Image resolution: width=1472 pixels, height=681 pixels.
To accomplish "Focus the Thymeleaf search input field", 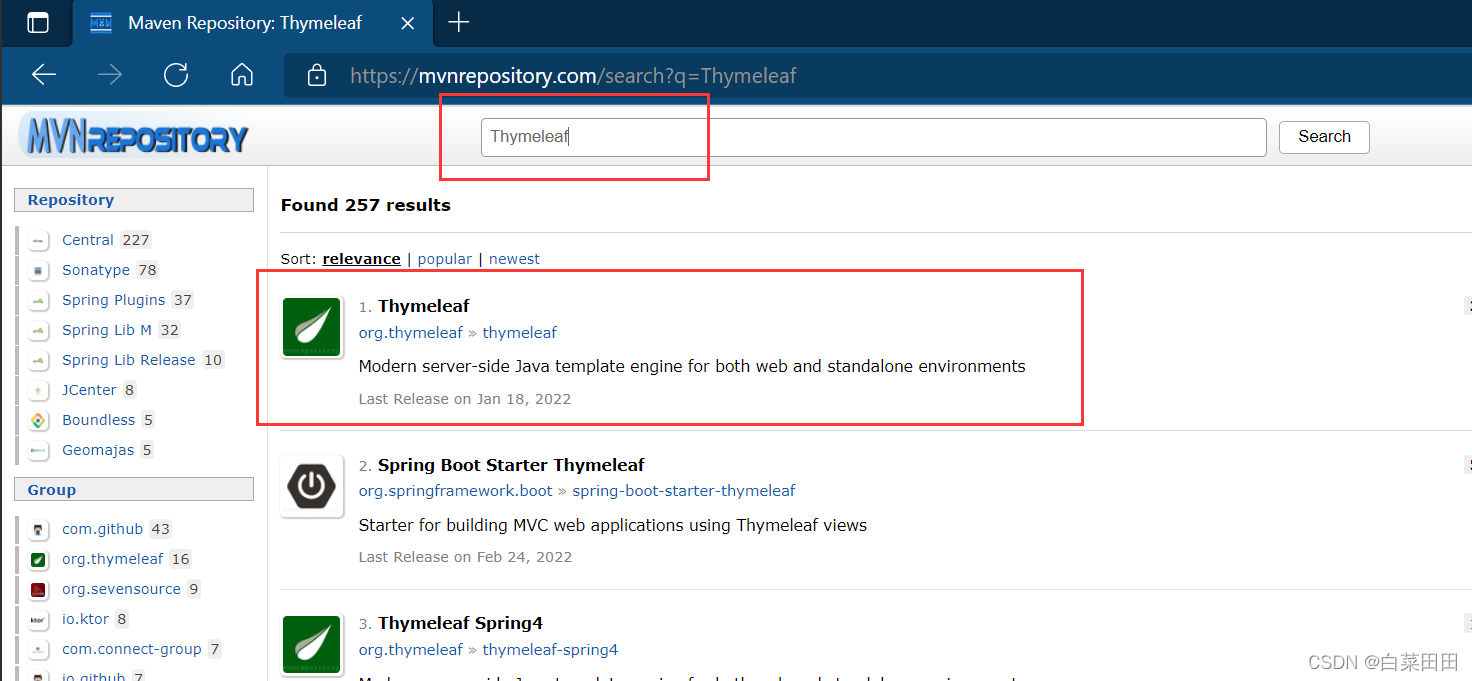I will 873,137.
